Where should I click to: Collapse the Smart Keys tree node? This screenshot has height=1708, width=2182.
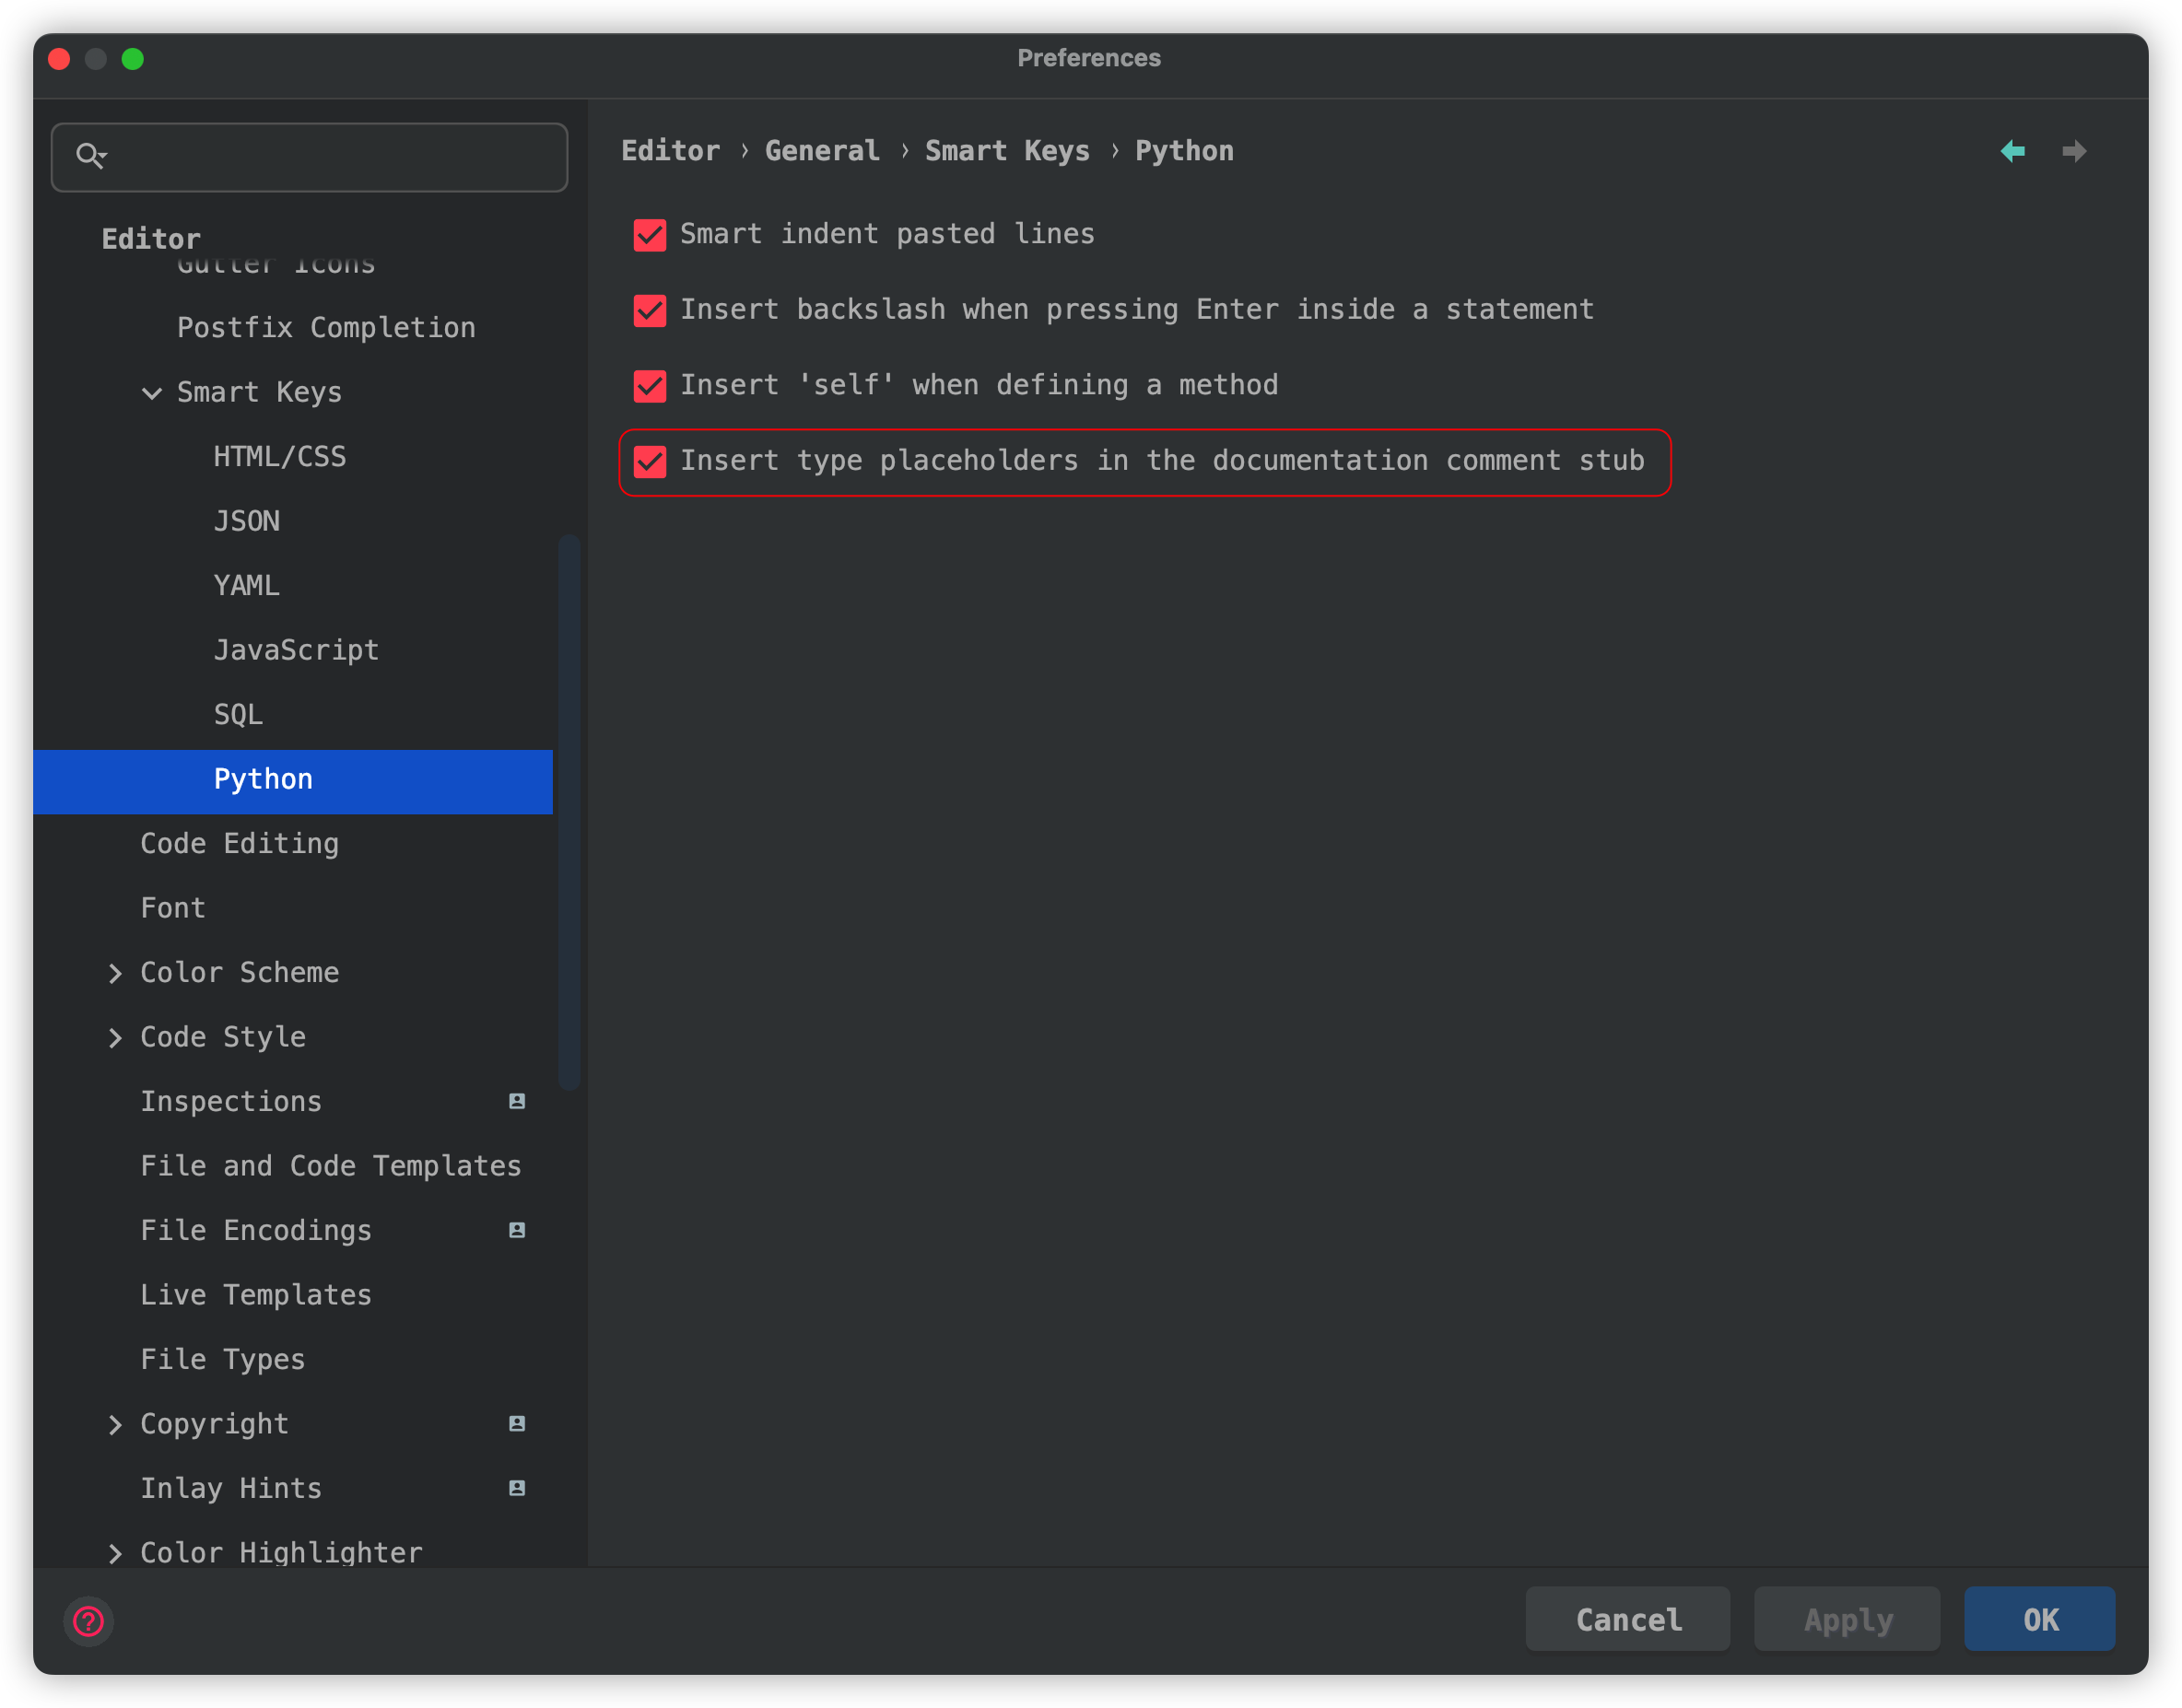pyautogui.click(x=152, y=393)
